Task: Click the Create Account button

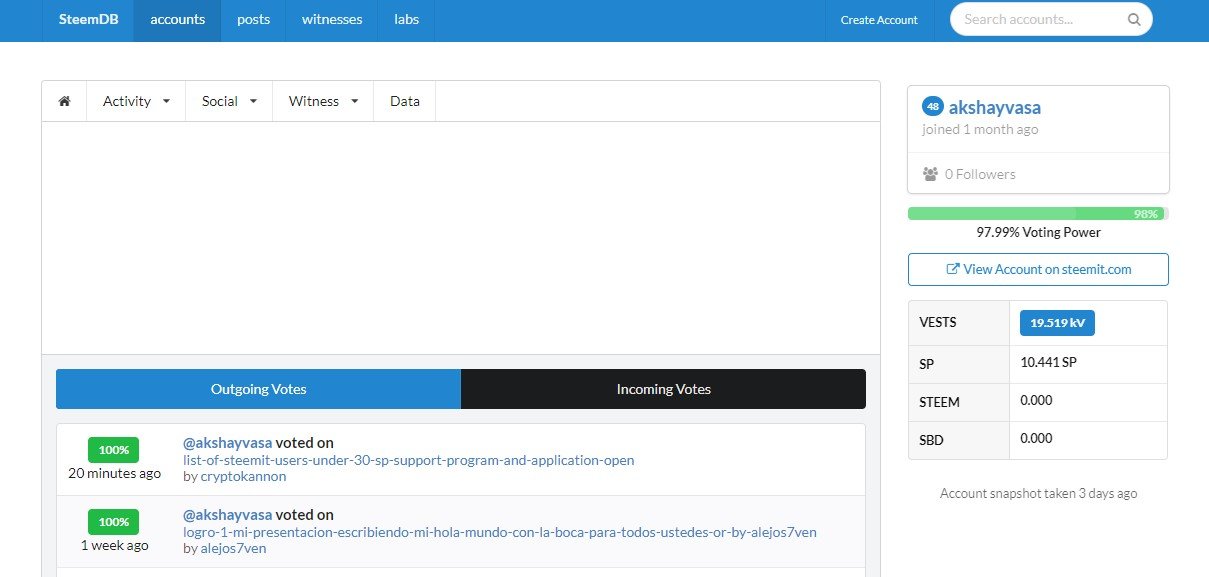Action: (x=879, y=20)
